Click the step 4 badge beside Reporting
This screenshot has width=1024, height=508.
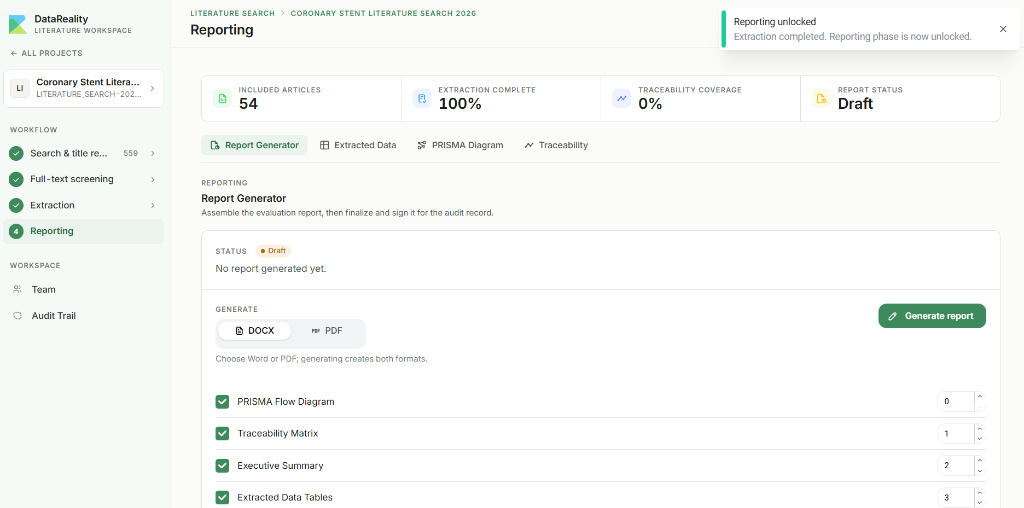[x=16, y=231]
